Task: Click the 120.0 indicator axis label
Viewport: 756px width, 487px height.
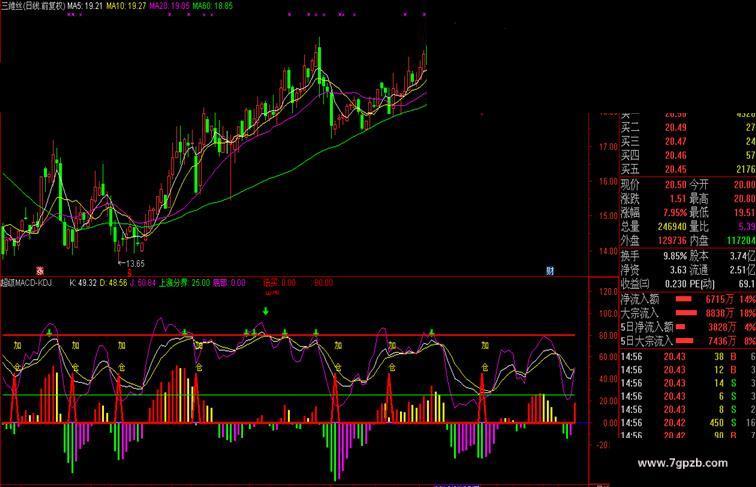Action: pyautogui.click(x=608, y=292)
